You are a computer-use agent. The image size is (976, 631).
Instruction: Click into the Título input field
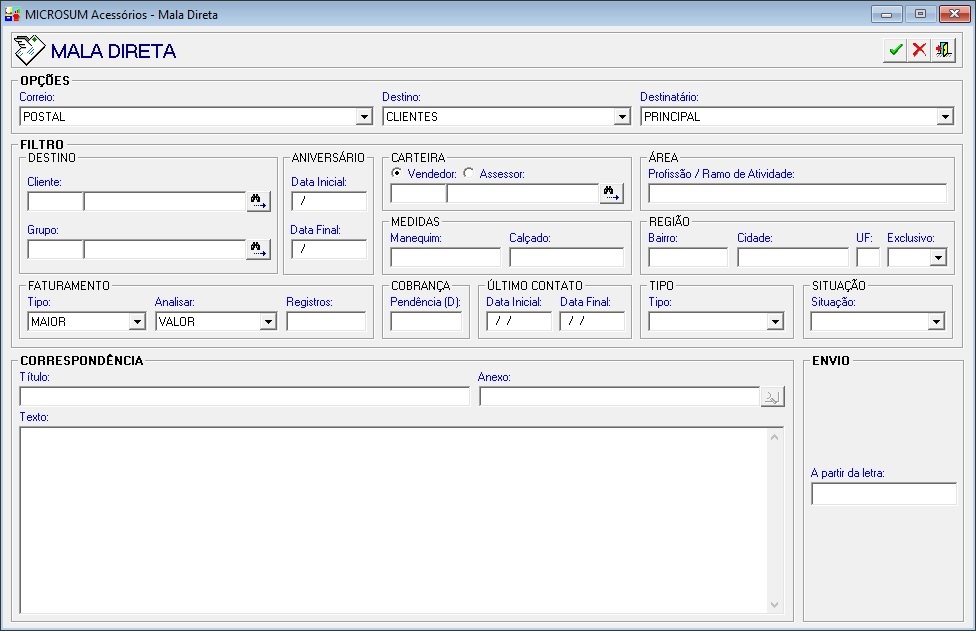click(244, 397)
